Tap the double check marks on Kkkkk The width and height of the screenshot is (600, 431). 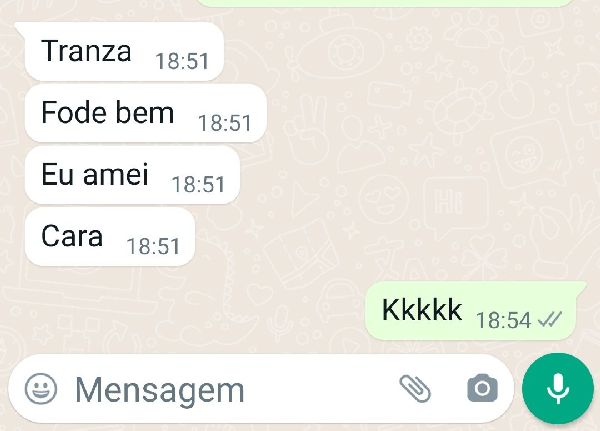point(550,319)
